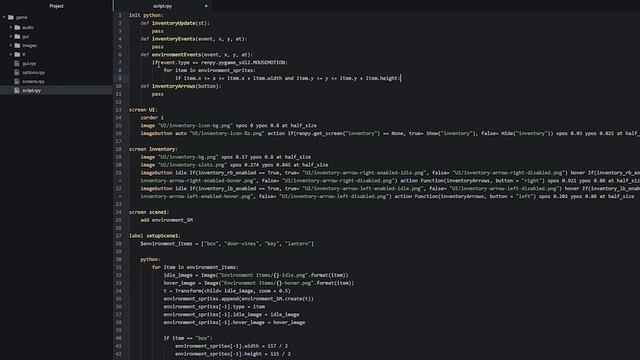Click the modified dot on script.rpy tab
Image resolution: width=640 pixels, height=360 pixels.
(x=206, y=6)
